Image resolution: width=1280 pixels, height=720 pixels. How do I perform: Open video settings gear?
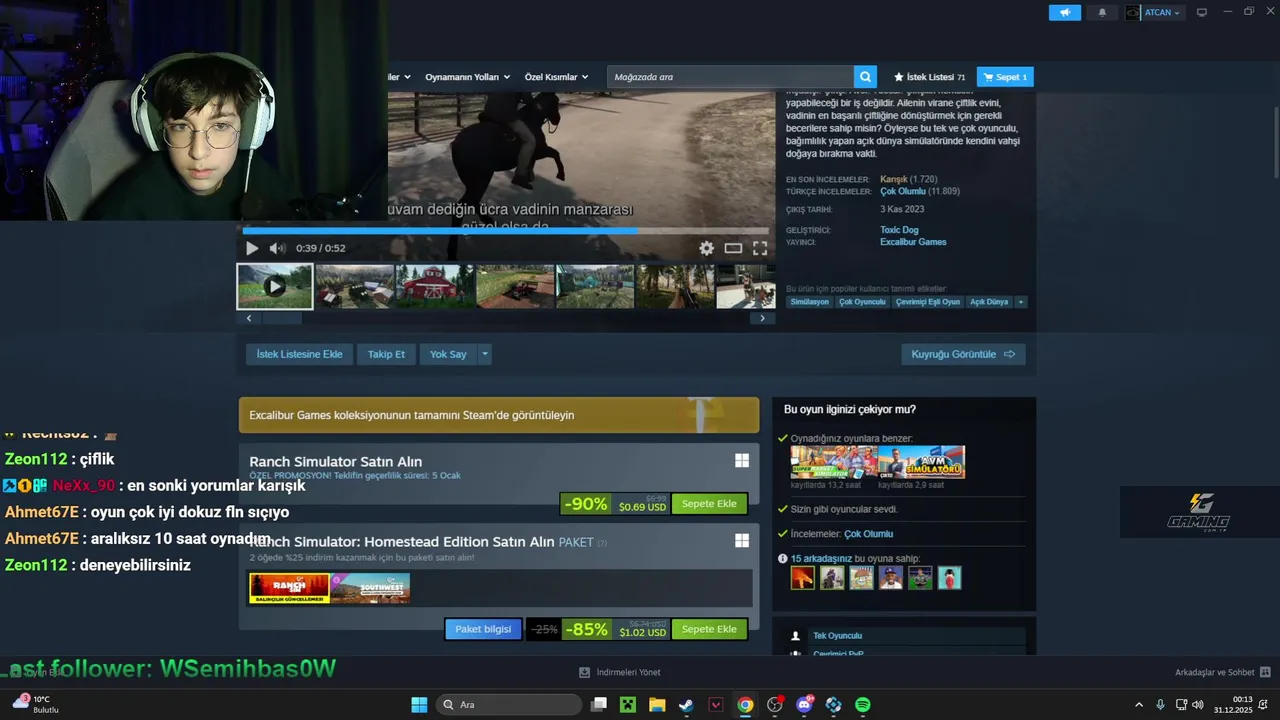[x=706, y=248]
